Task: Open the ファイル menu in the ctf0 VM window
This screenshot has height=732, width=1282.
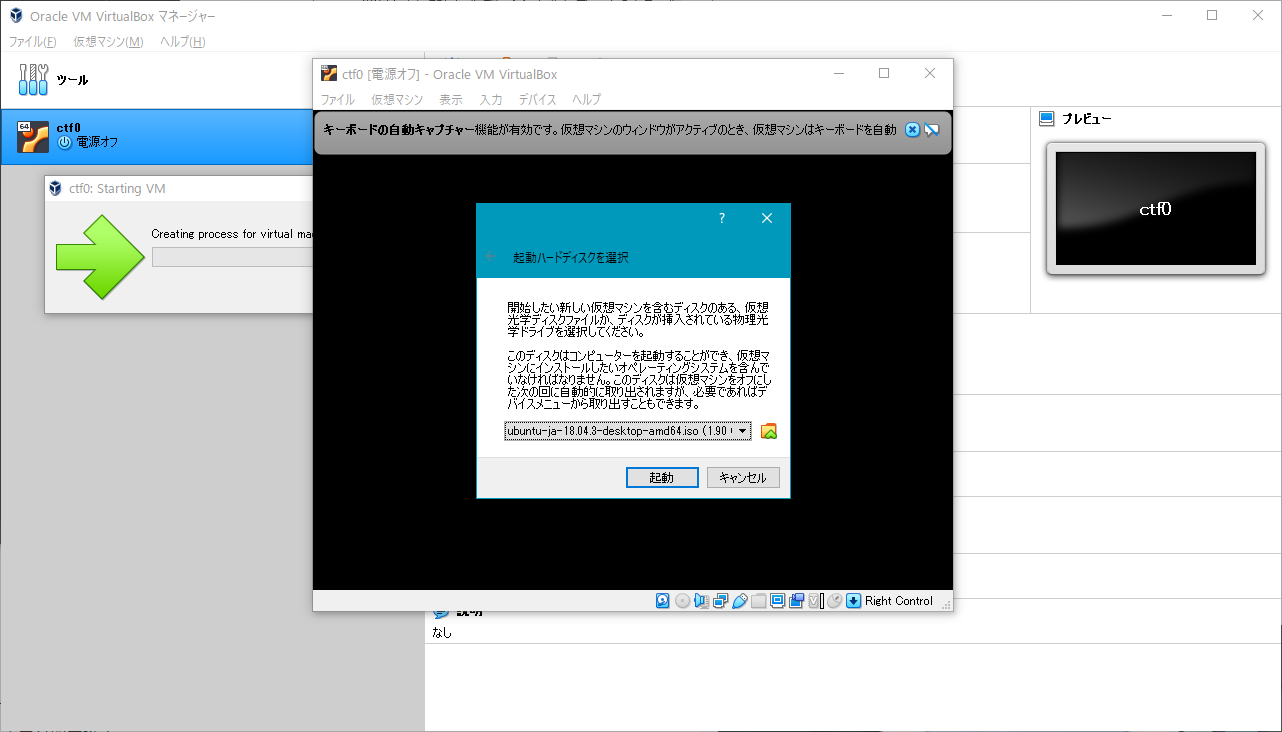Action: coord(337,100)
